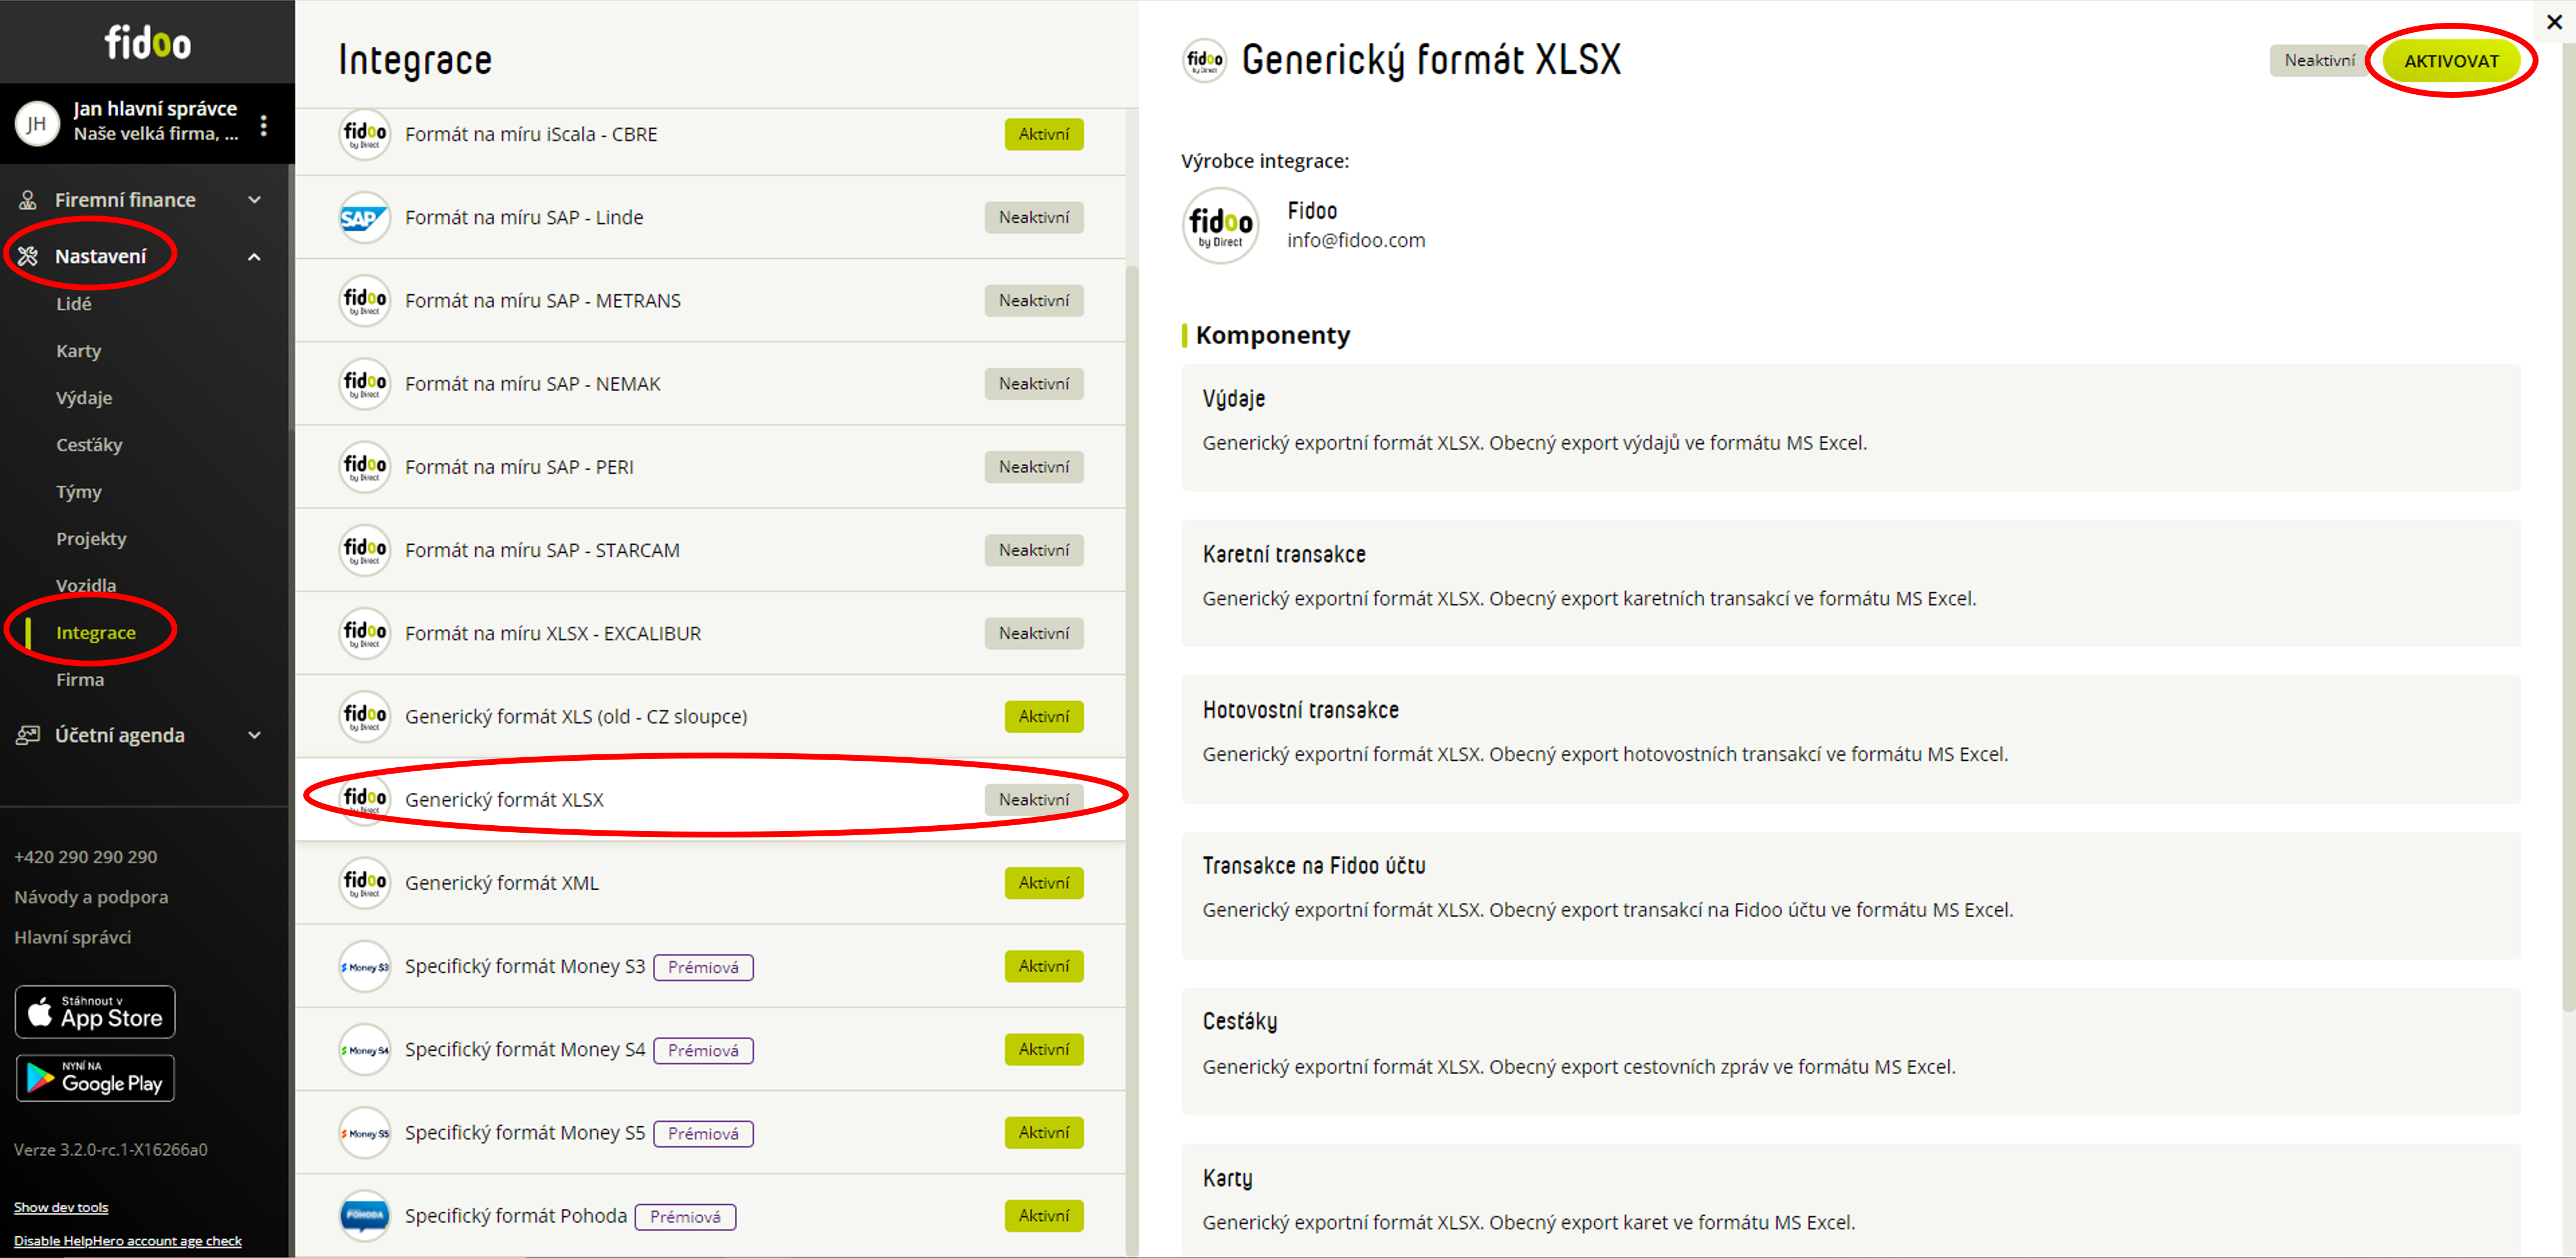This screenshot has width=2576, height=1258.
Task: Click Výdaje component card
Action: 1850,427
